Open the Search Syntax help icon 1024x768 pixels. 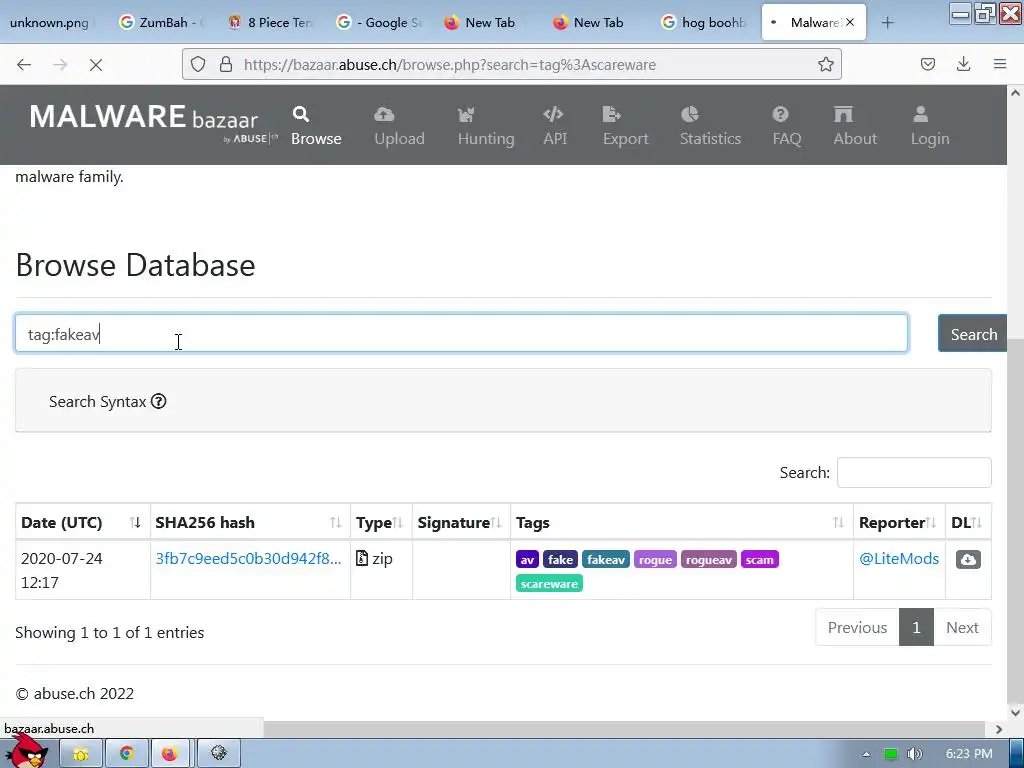159,401
